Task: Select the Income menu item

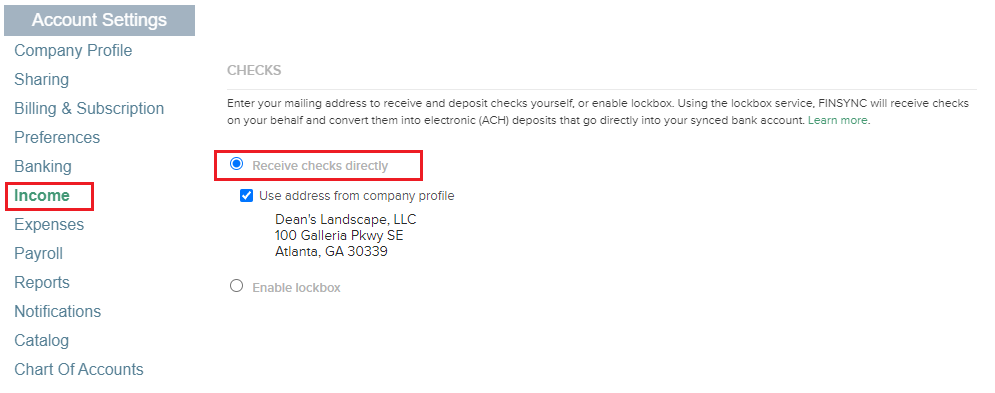Action: pyautogui.click(x=42, y=196)
